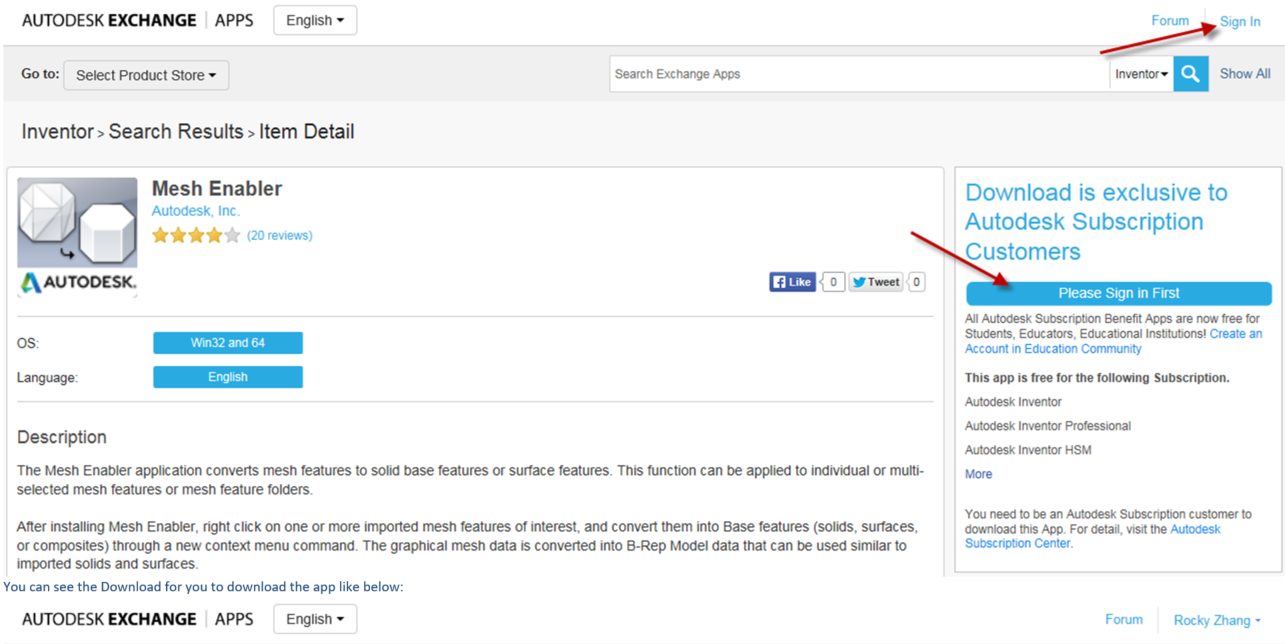Click the Item Detail breadcrumb text
Screen dimensions: 1285x644
pyautogui.click(x=307, y=132)
